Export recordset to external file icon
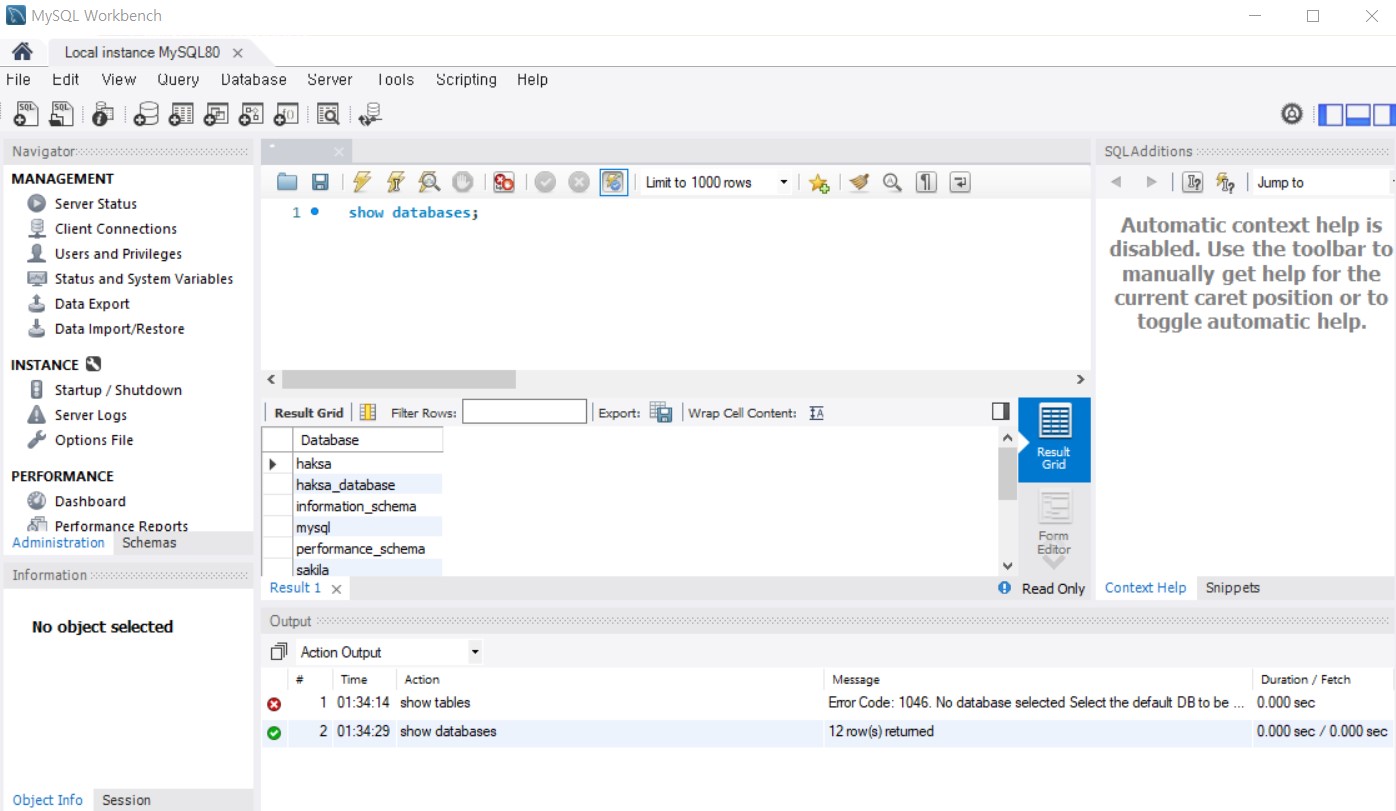The image size is (1396, 811). point(661,412)
